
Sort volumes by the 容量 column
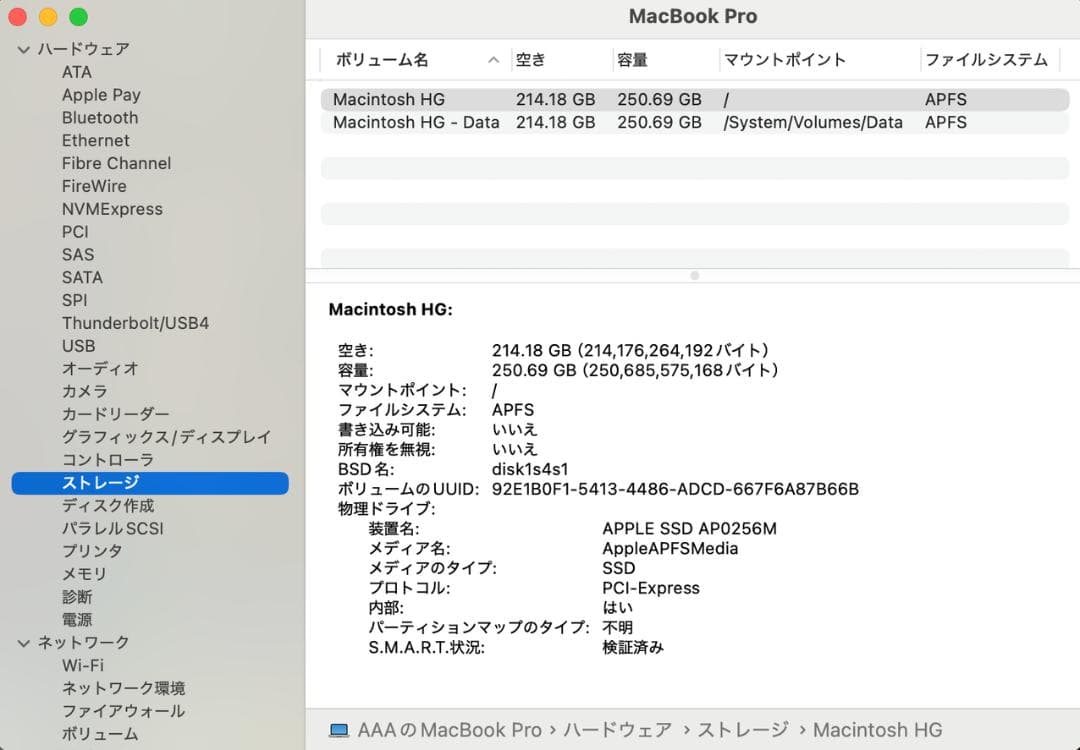[x=635, y=60]
